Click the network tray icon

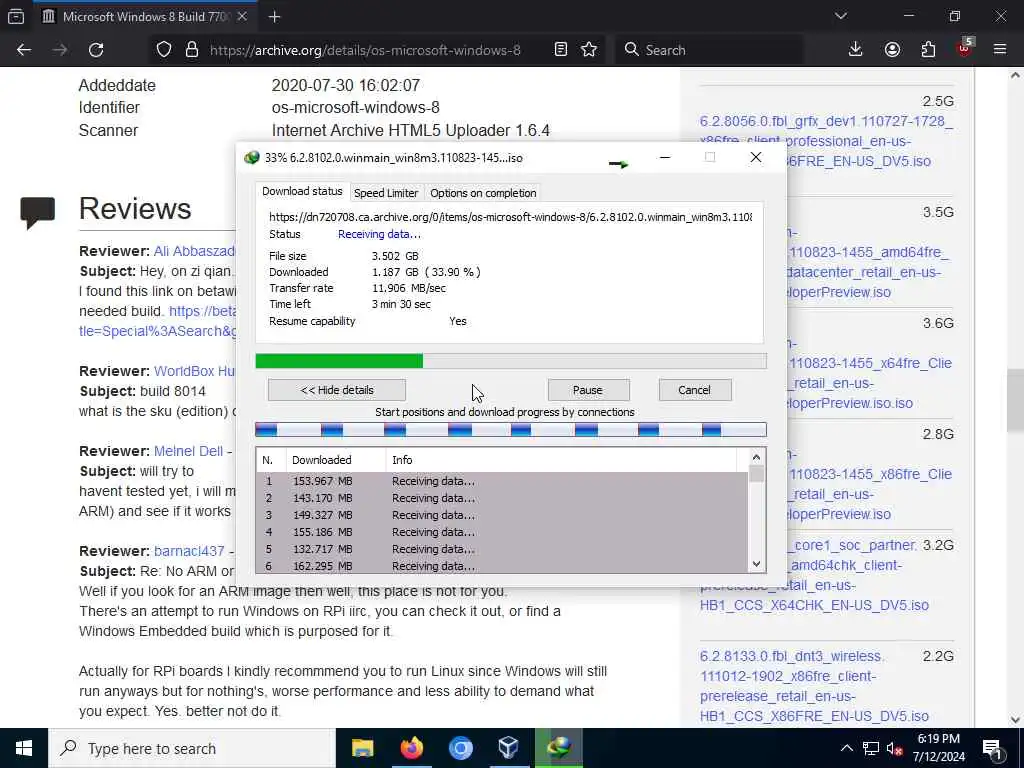point(871,748)
